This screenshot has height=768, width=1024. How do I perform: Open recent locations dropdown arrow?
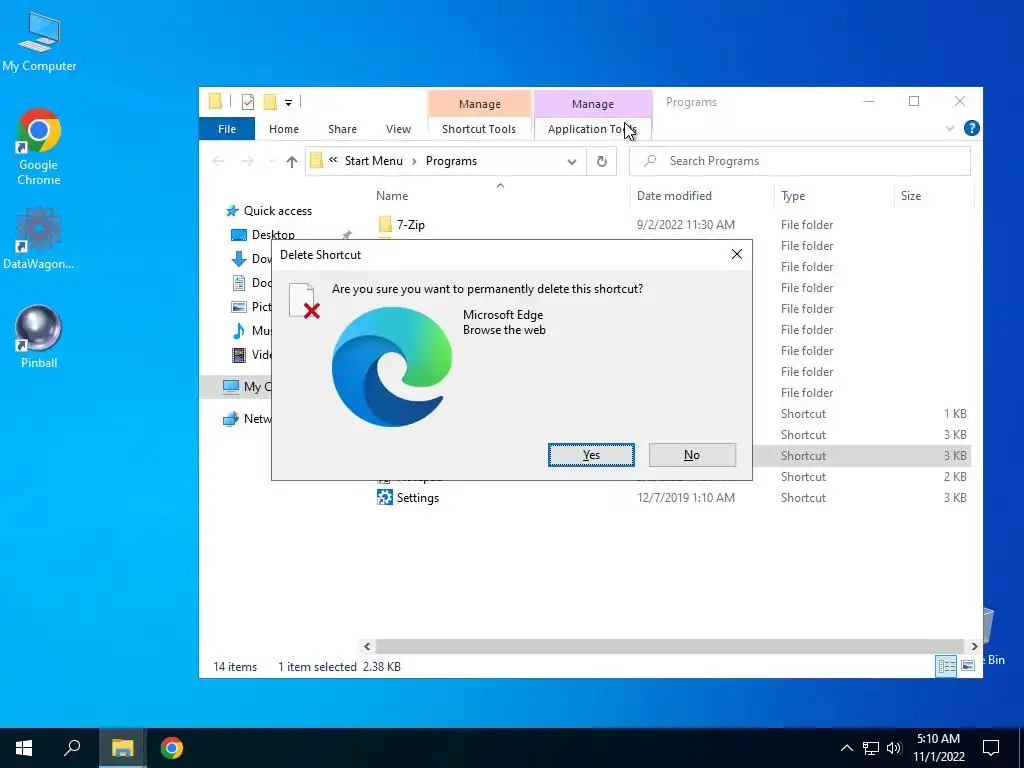(x=271, y=161)
